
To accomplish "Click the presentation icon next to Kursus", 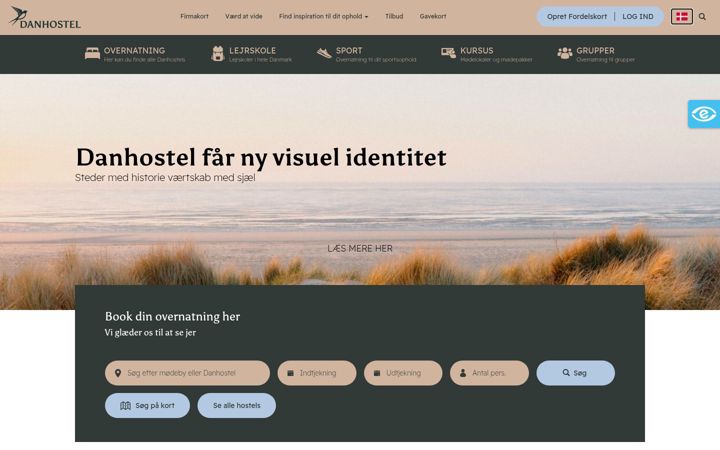I will pyautogui.click(x=448, y=53).
